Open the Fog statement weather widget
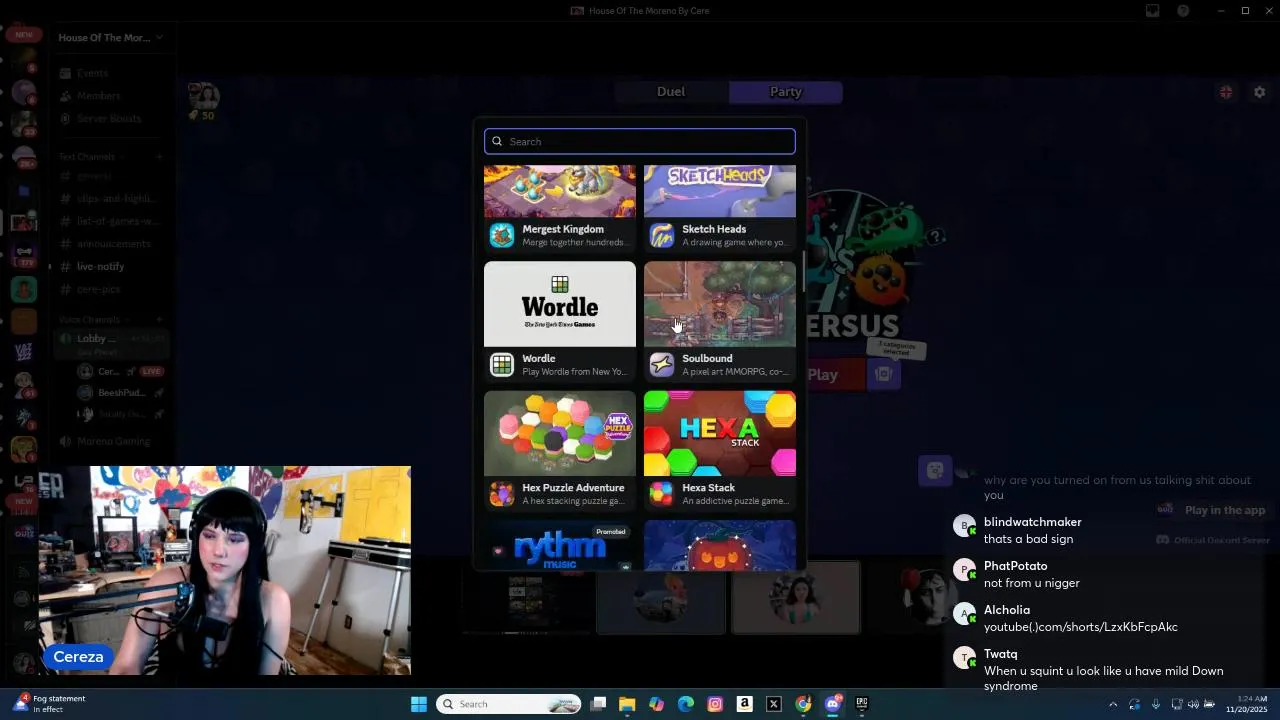The width and height of the screenshot is (1280, 720). coord(50,704)
